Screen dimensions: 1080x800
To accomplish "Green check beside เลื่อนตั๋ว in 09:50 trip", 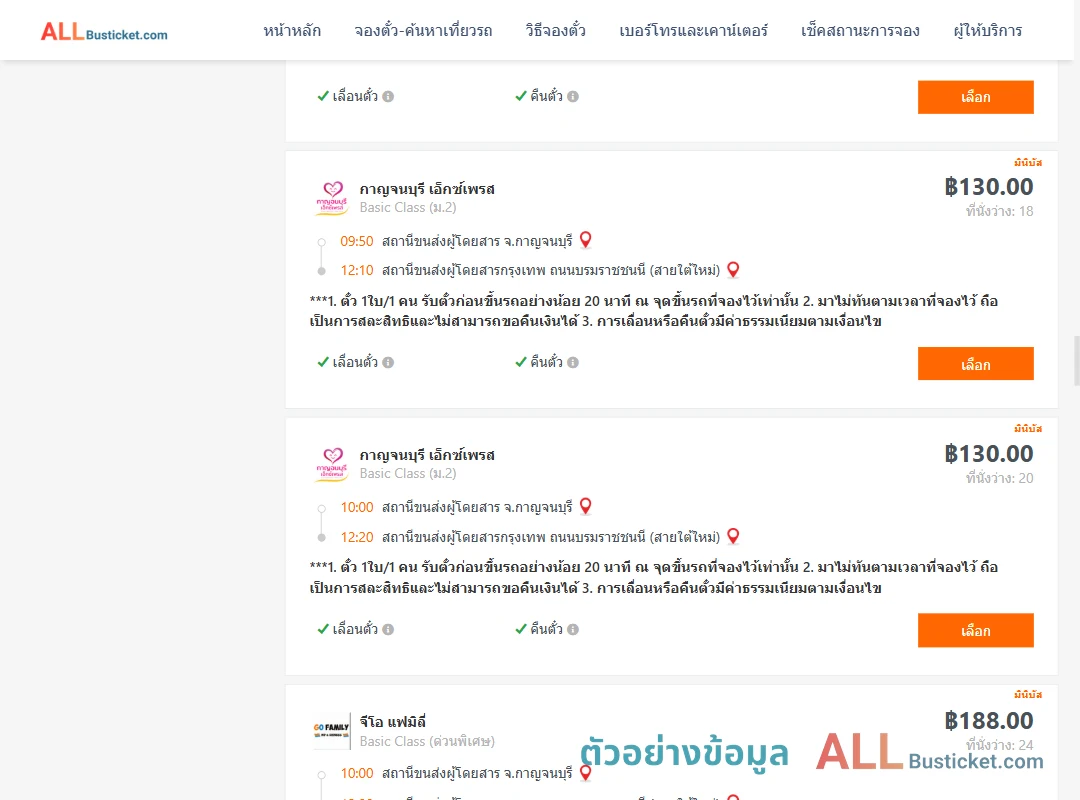I will click(x=322, y=362).
